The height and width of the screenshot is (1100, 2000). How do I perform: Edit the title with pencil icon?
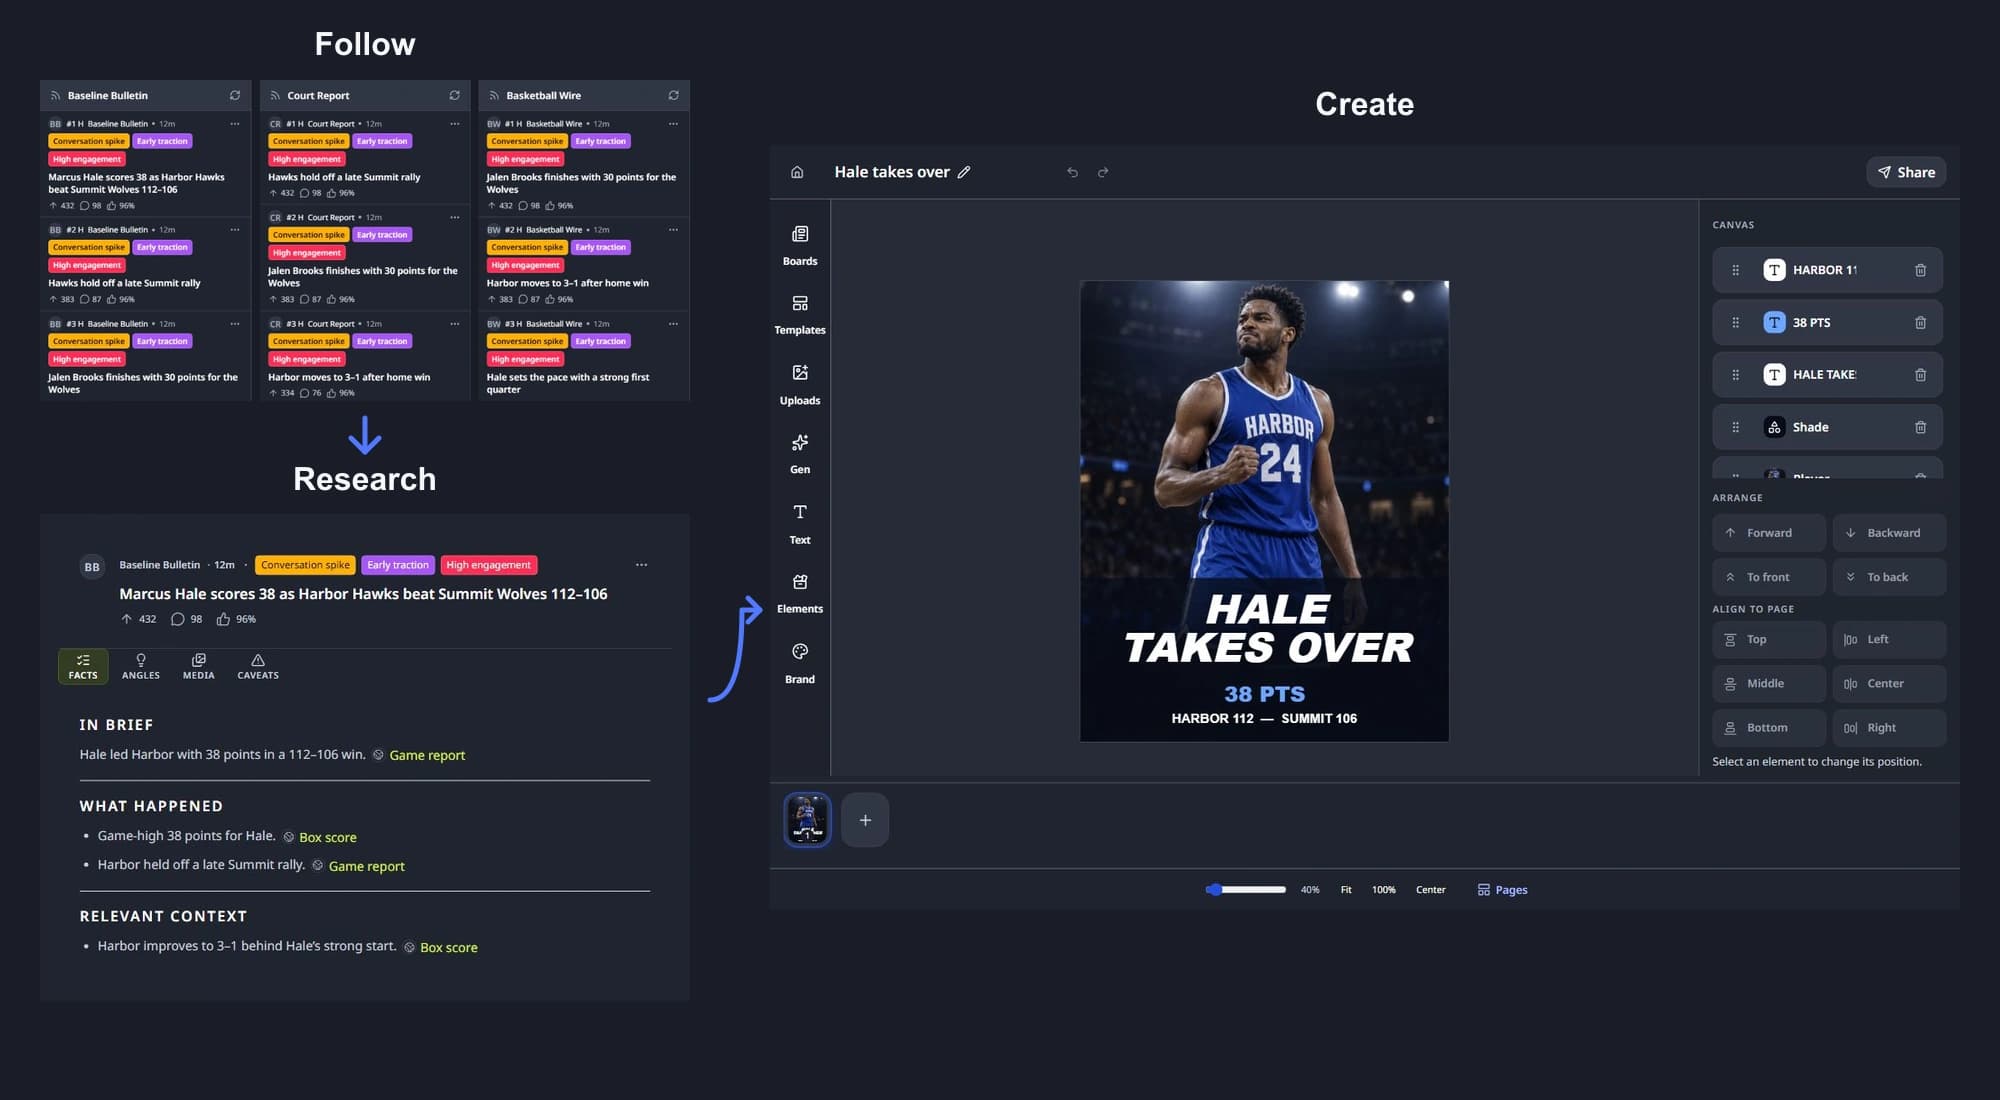[x=964, y=172]
